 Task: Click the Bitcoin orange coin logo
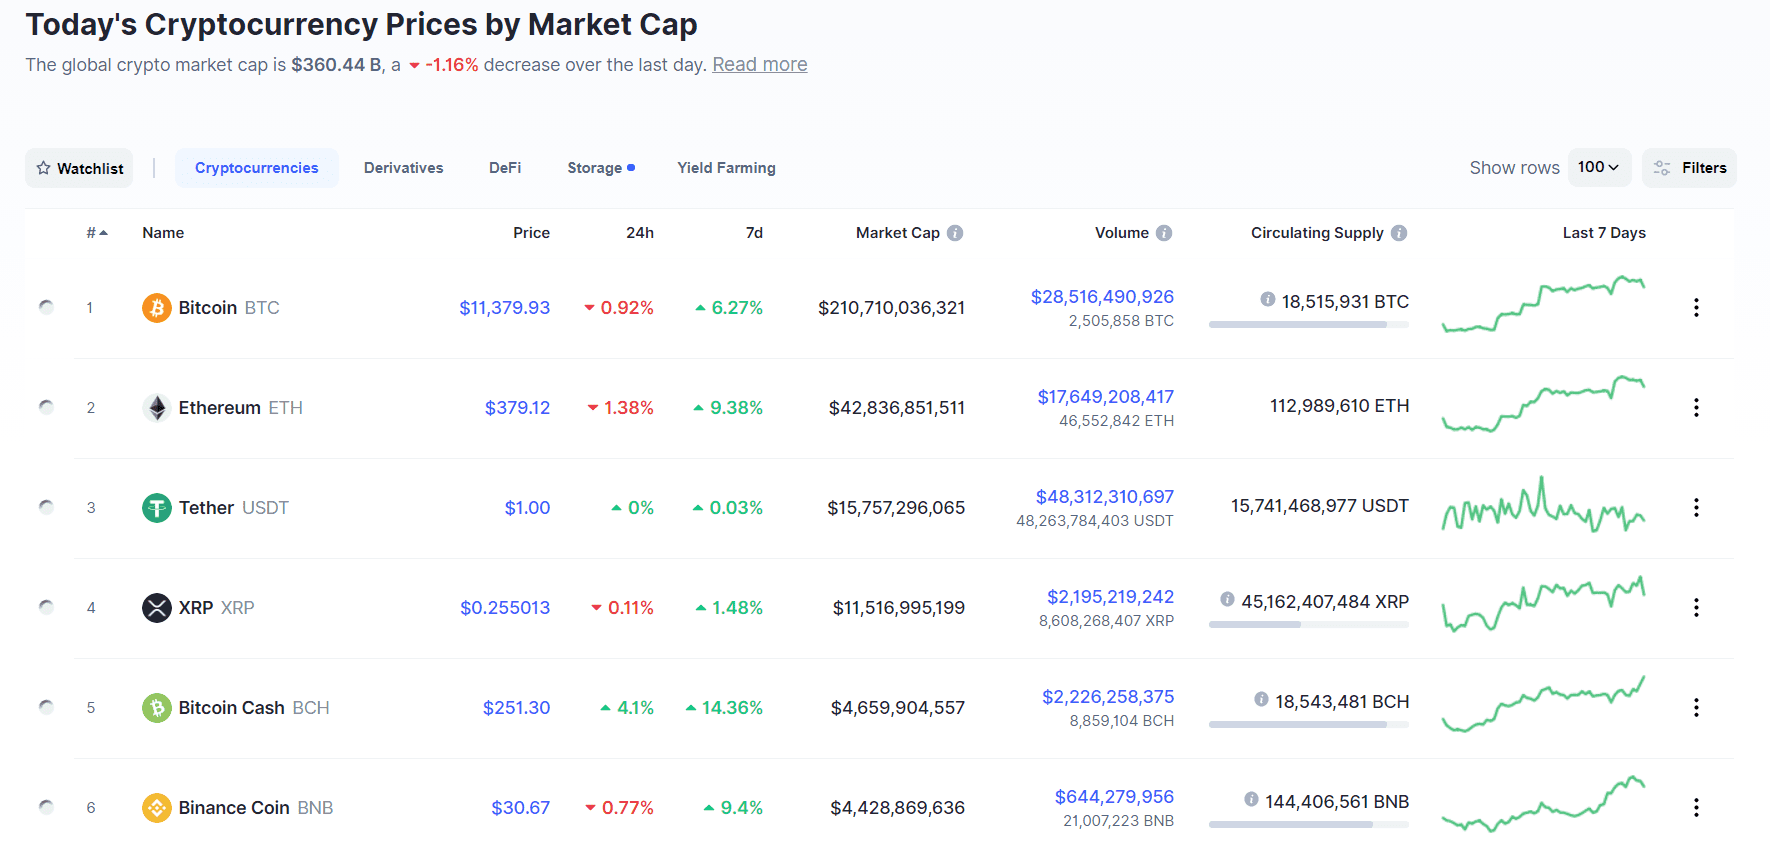(x=156, y=308)
